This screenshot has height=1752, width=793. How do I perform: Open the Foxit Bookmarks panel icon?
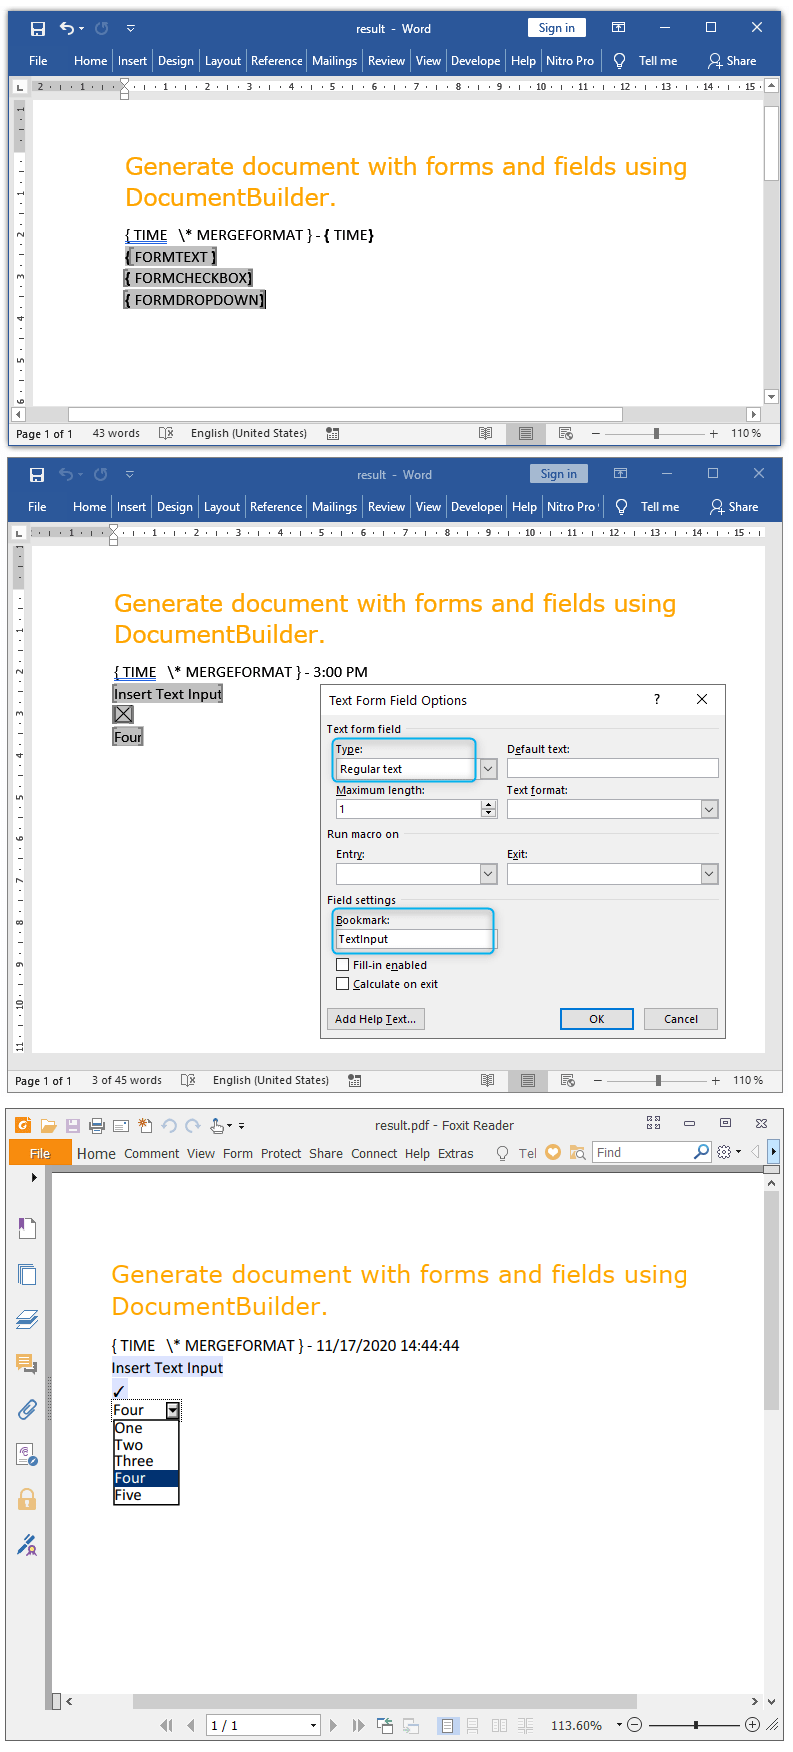27,1228
